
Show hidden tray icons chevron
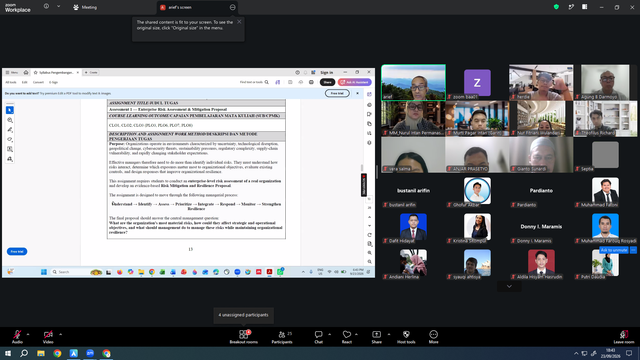tap(576, 353)
